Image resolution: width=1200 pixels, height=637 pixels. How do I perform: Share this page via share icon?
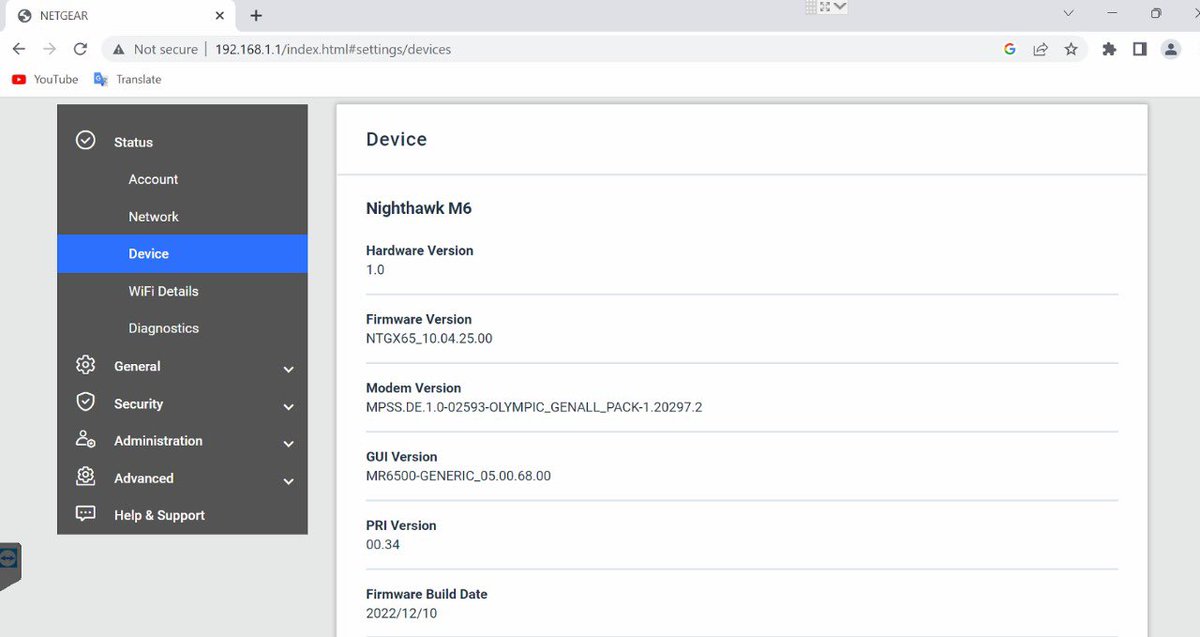coord(1041,49)
